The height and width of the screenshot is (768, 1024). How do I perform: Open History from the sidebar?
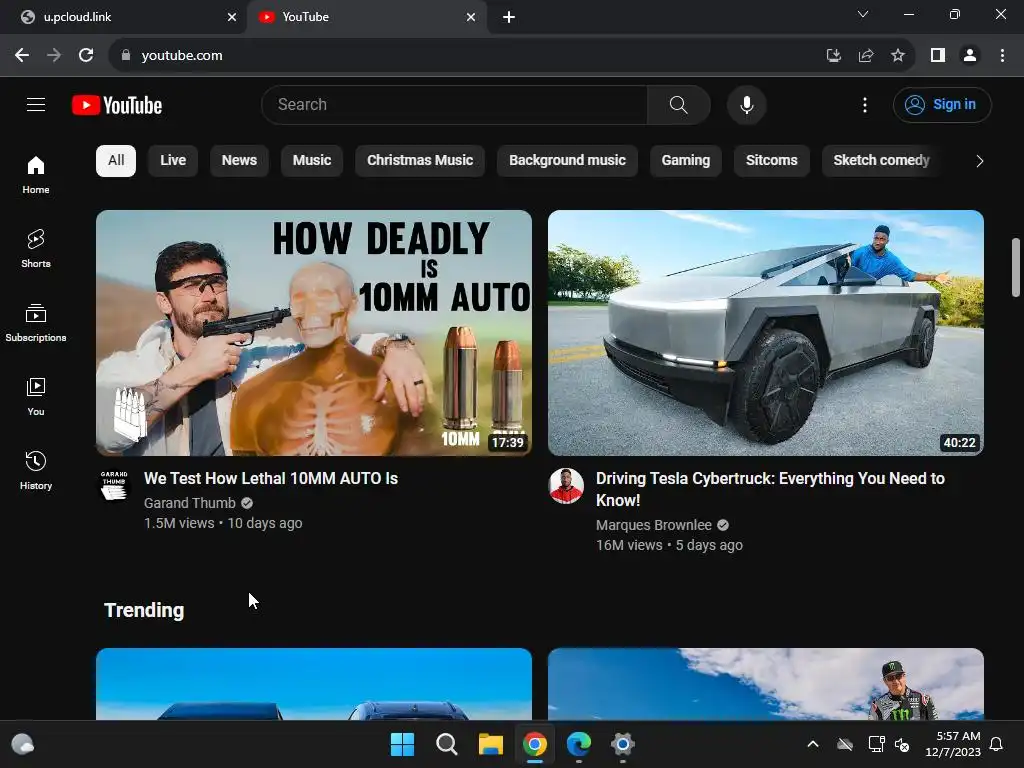coord(36,470)
